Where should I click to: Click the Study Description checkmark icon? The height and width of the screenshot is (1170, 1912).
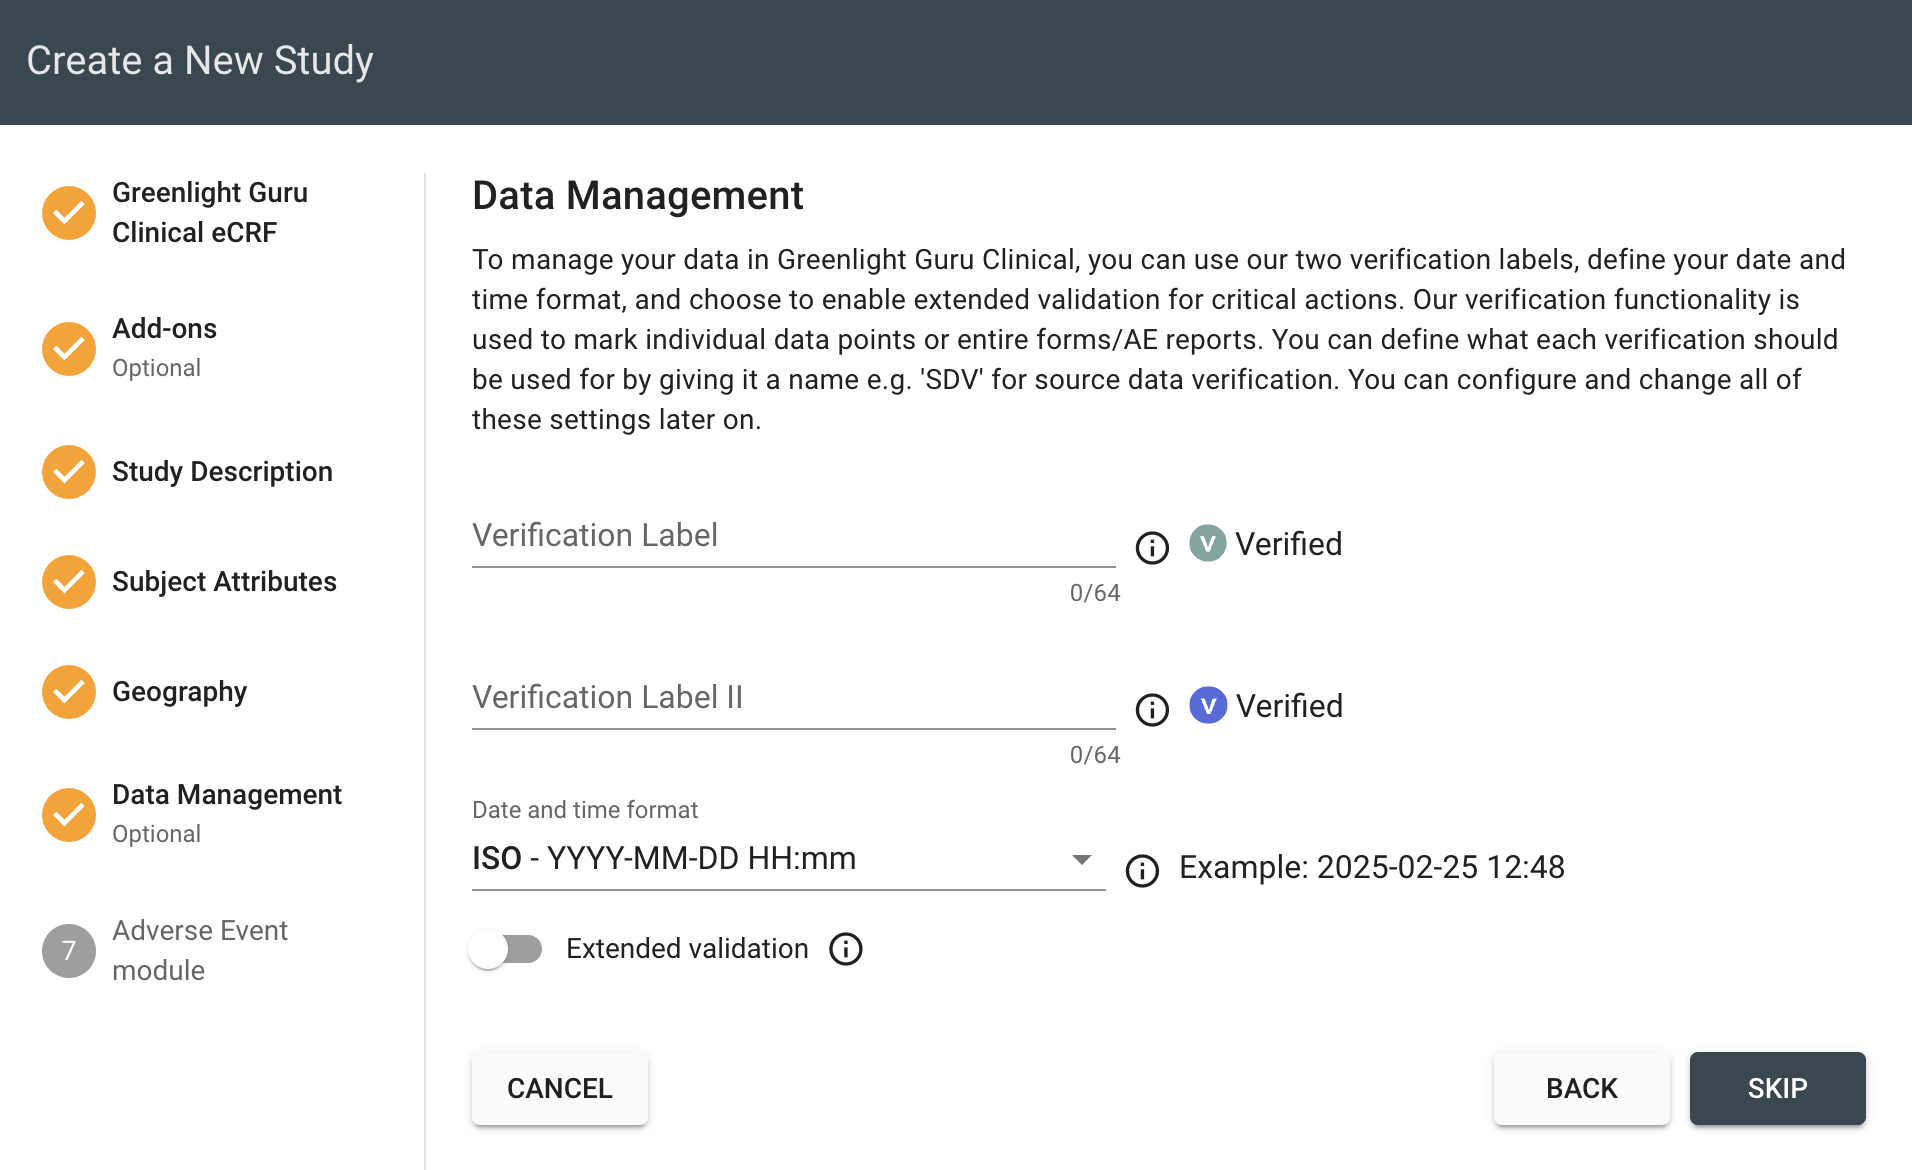pos(69,472)
